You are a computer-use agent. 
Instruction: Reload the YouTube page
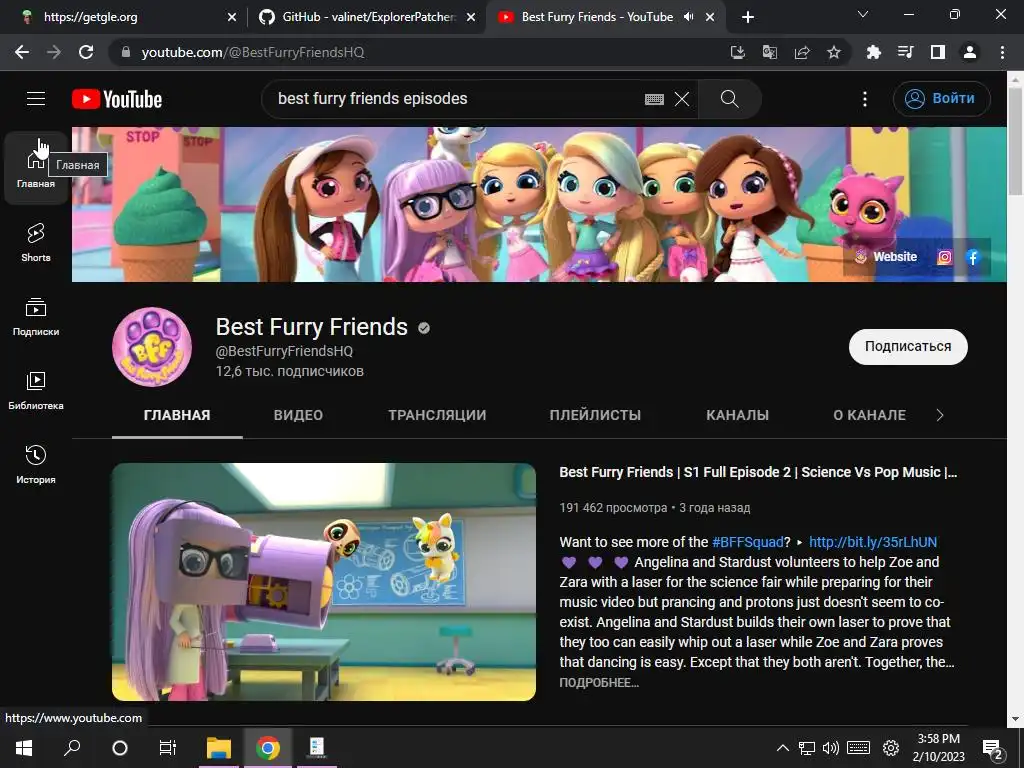(86, 52)
